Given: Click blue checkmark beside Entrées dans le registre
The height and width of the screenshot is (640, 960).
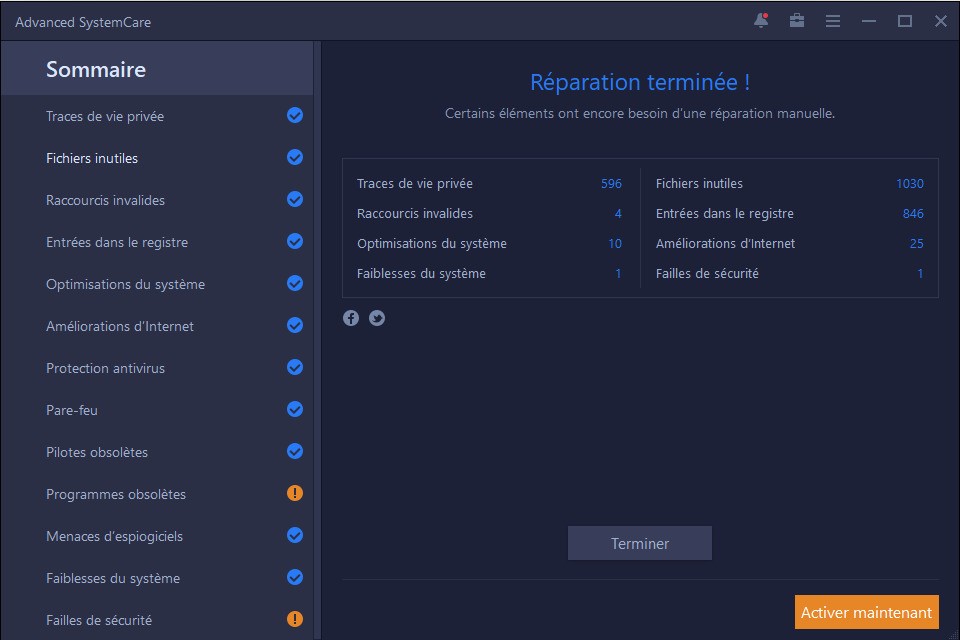Looking at the screenshot, I should [x=294, y=241].
